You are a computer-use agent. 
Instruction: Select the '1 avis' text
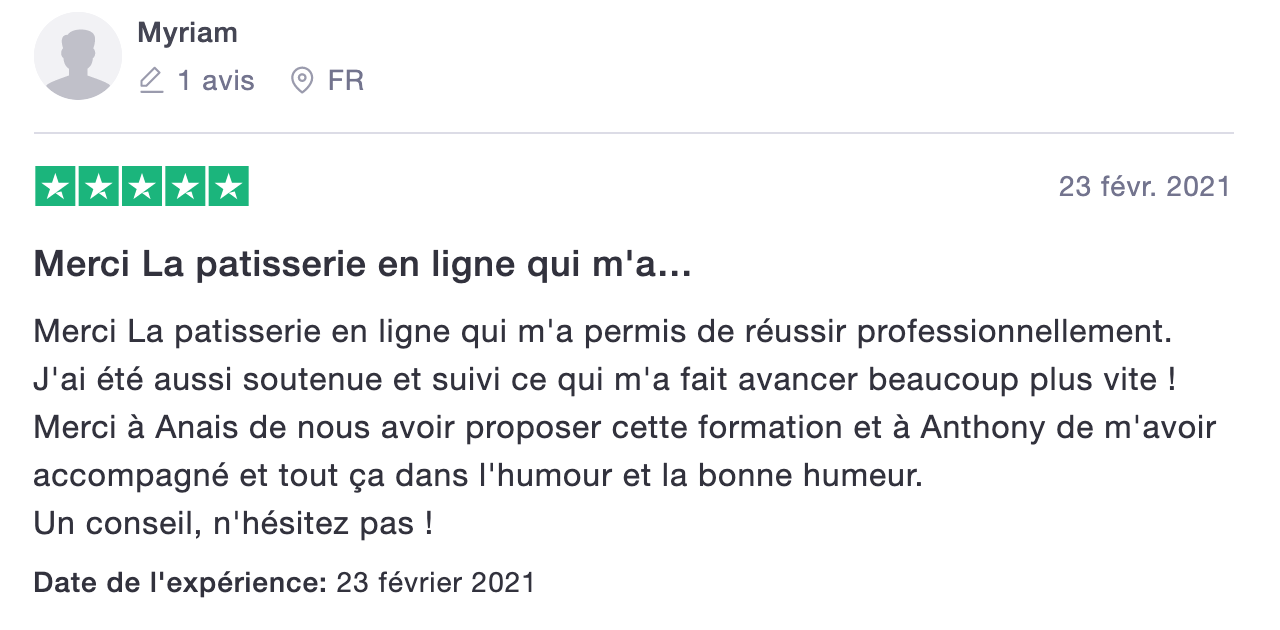click(x=216, y=80)
